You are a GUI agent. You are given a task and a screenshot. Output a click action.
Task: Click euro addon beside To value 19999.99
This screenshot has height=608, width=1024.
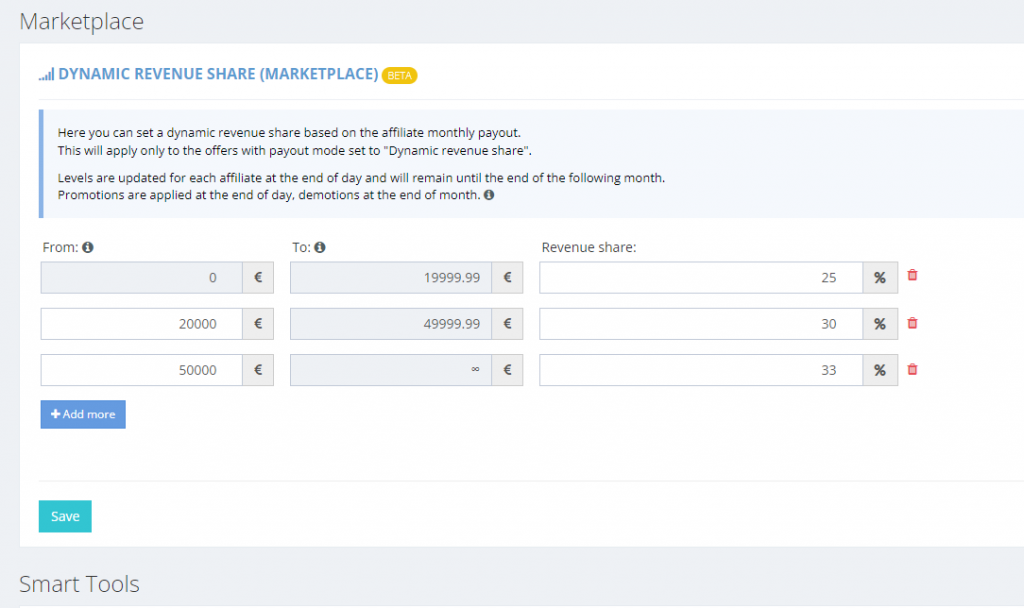[507, 278]
